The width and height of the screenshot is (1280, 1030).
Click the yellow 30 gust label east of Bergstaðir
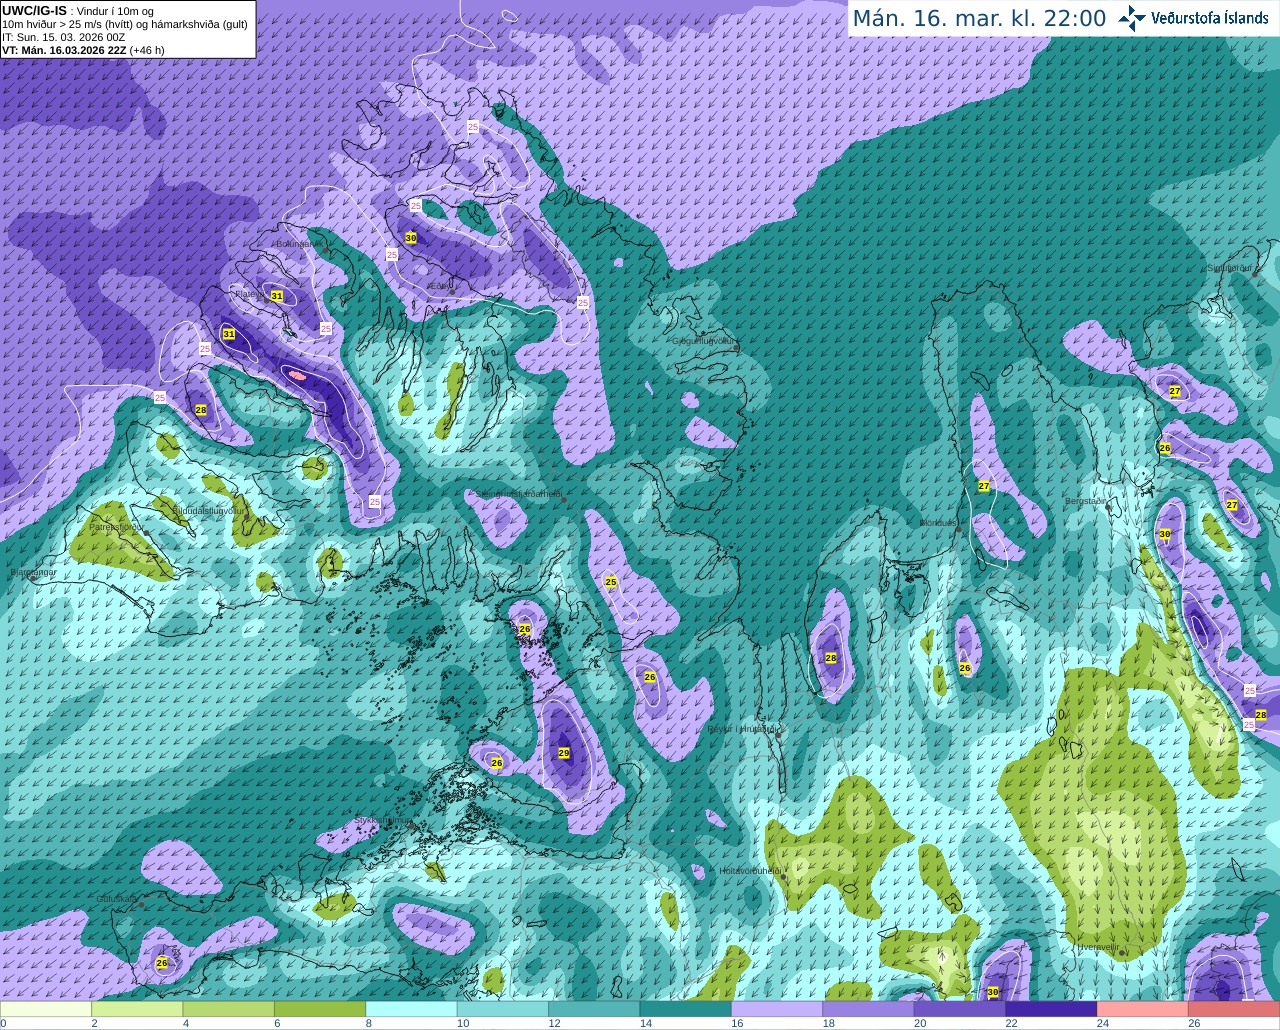(x=1165, y=534)
